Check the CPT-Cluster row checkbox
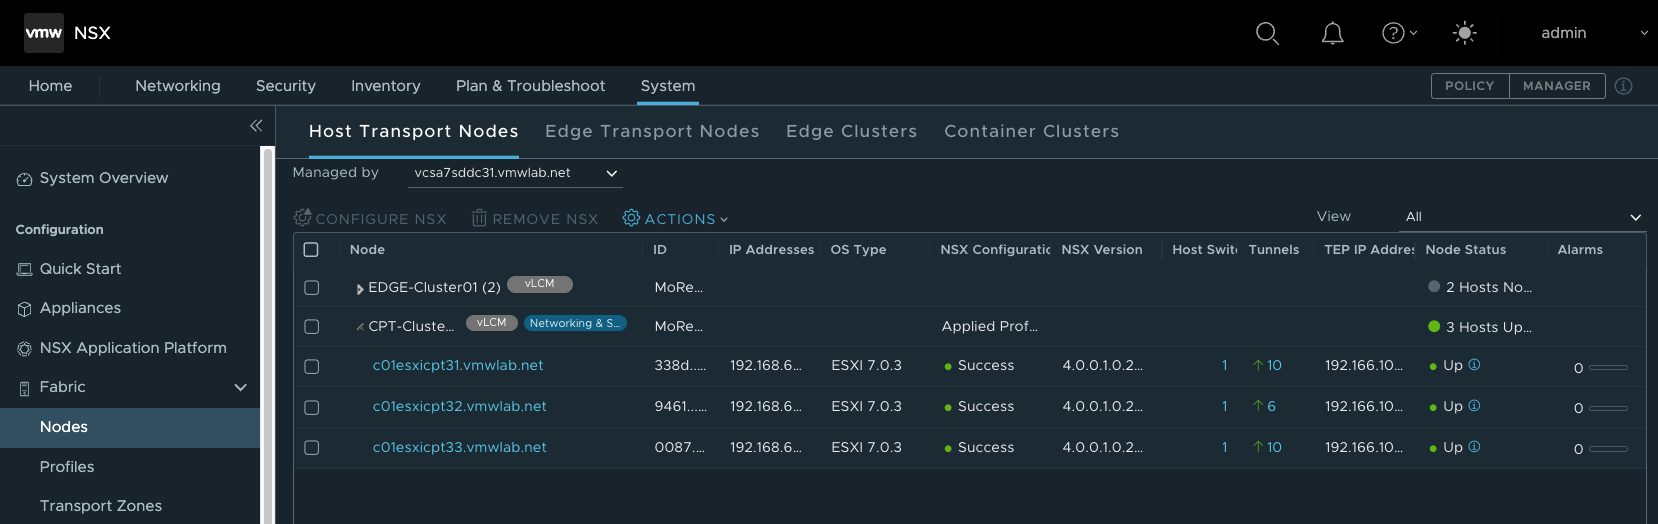 pyautogui.click(x=311, y=327)
